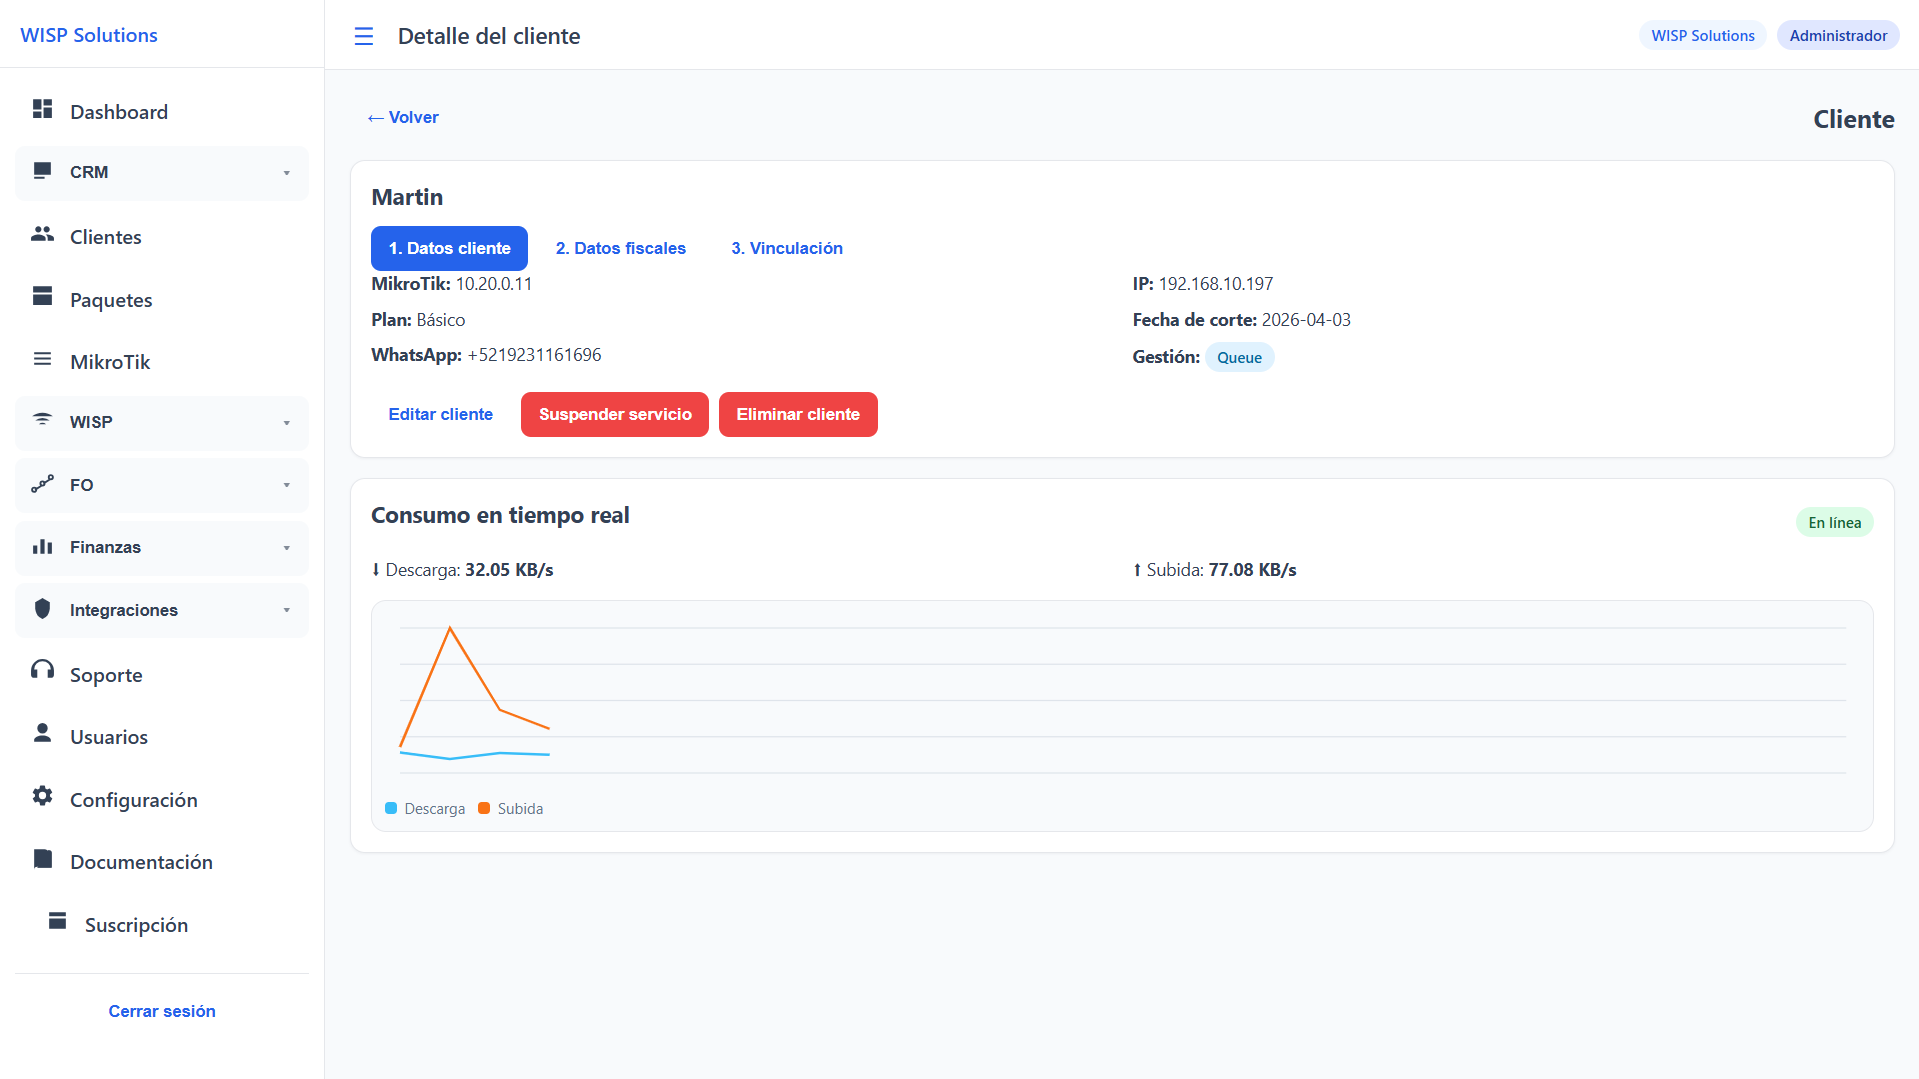Follow the Volver link
Viewport: 1919px width, 1079px height.
click(x=403, y=117)
